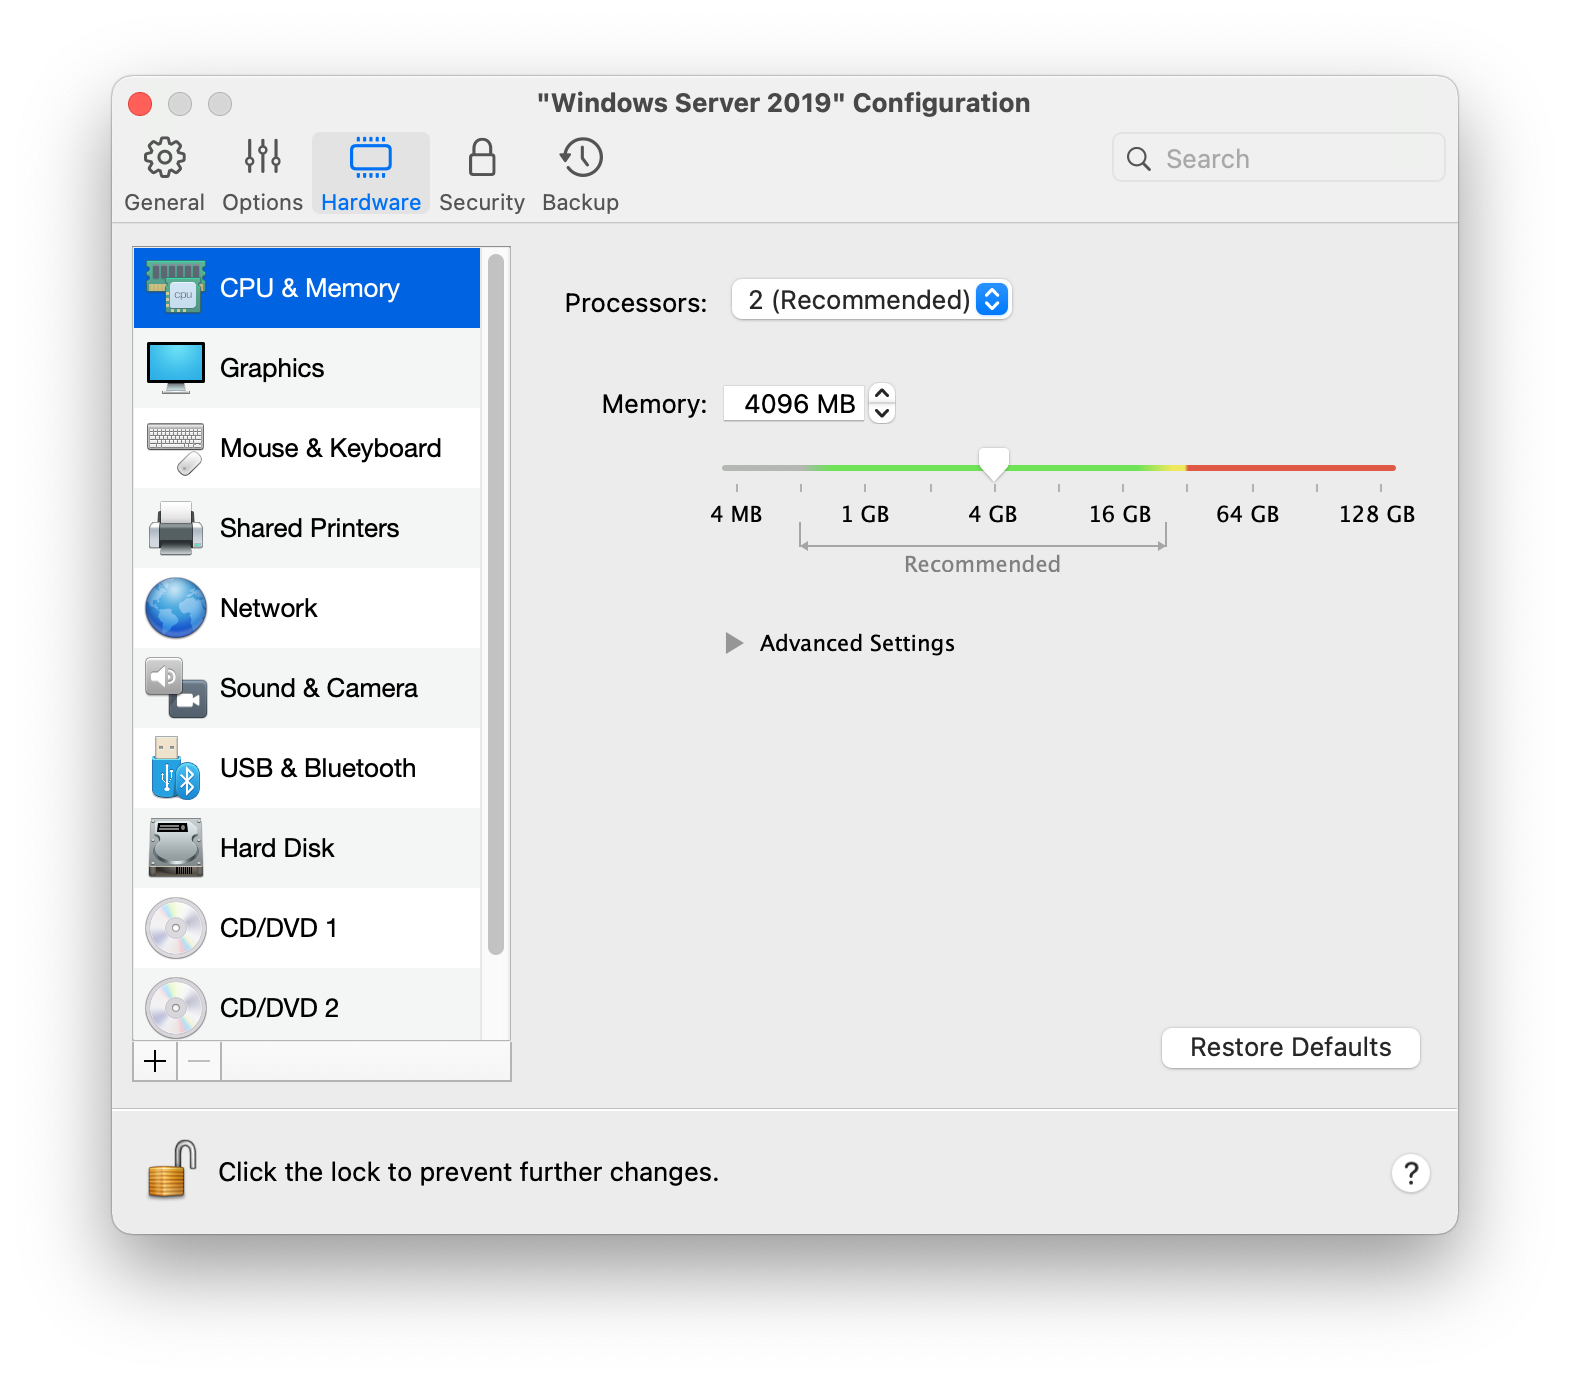
Task: Select the Network globe icon
Action: click(x=176, y=608)
